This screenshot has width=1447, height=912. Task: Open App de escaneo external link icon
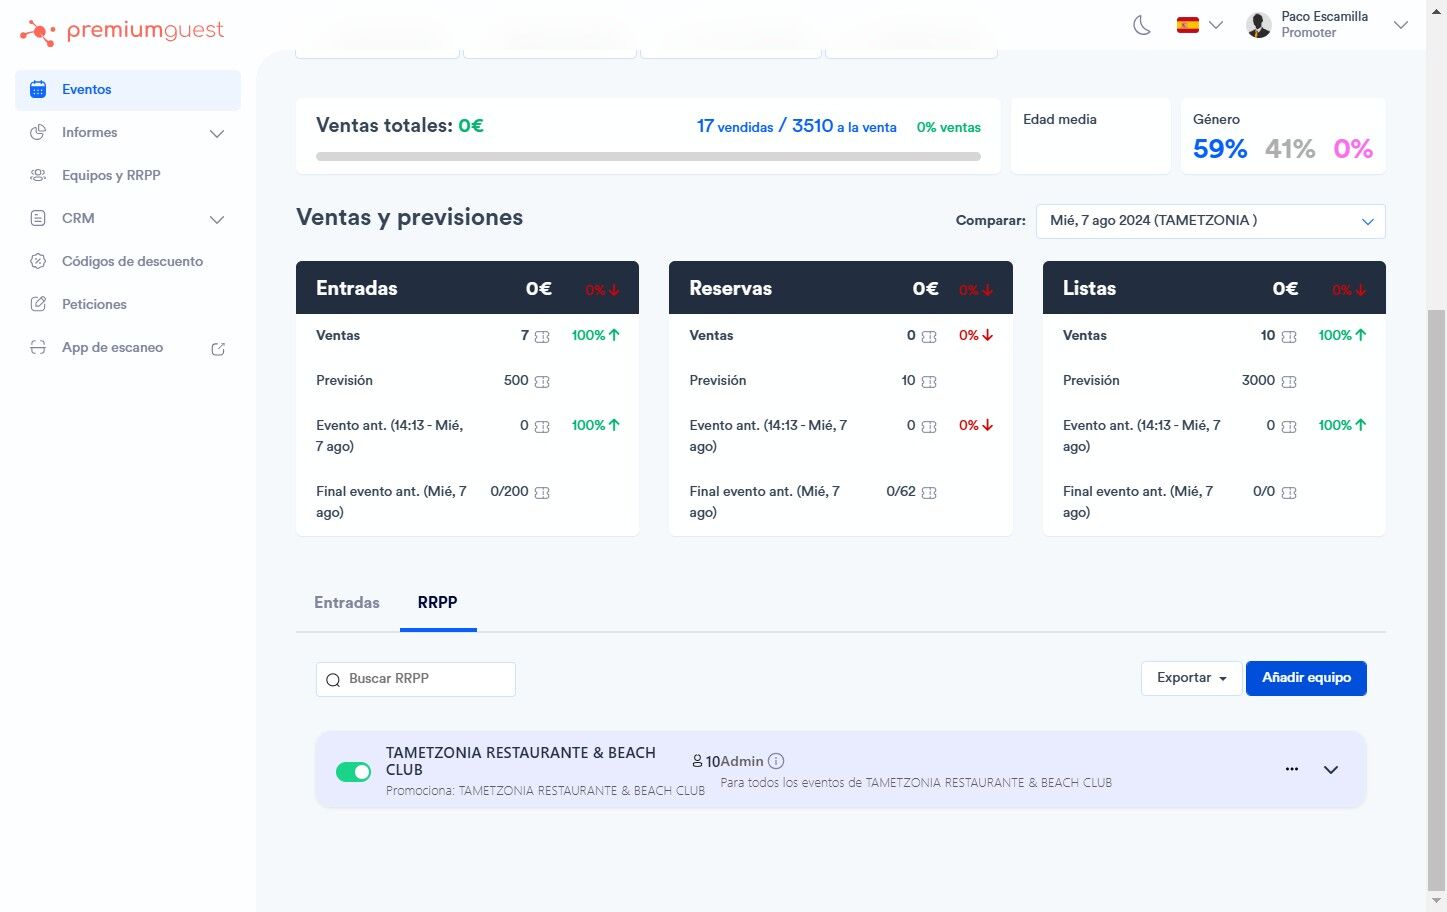click(218, 348)
